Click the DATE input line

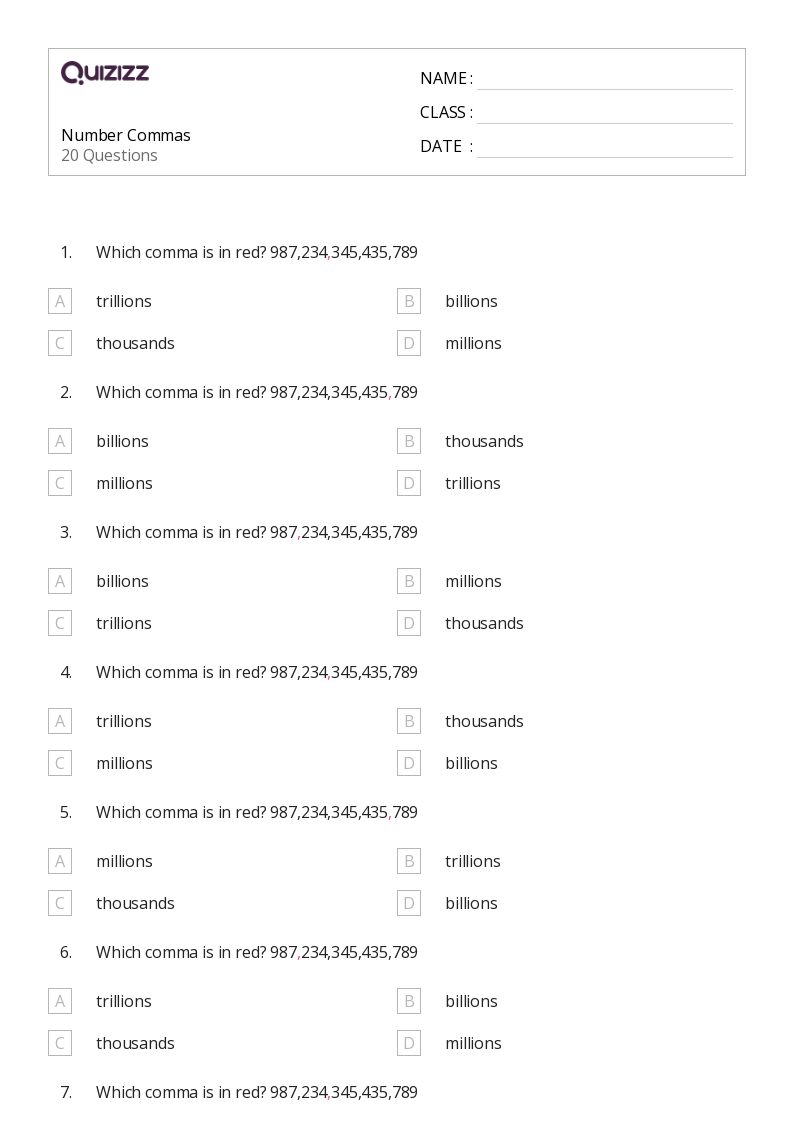(604, 147)
